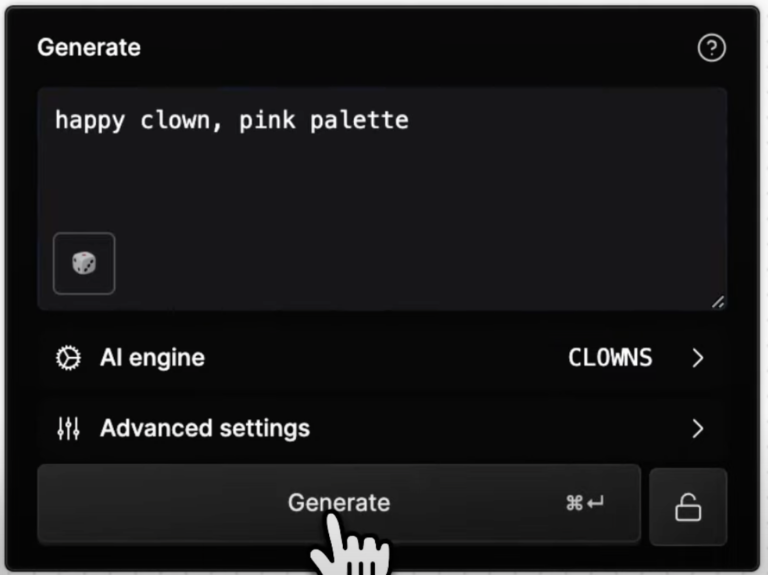Expand Advanced settings with its chevron arrow
This screenshot has width=768, height=575.
(698, 429)
